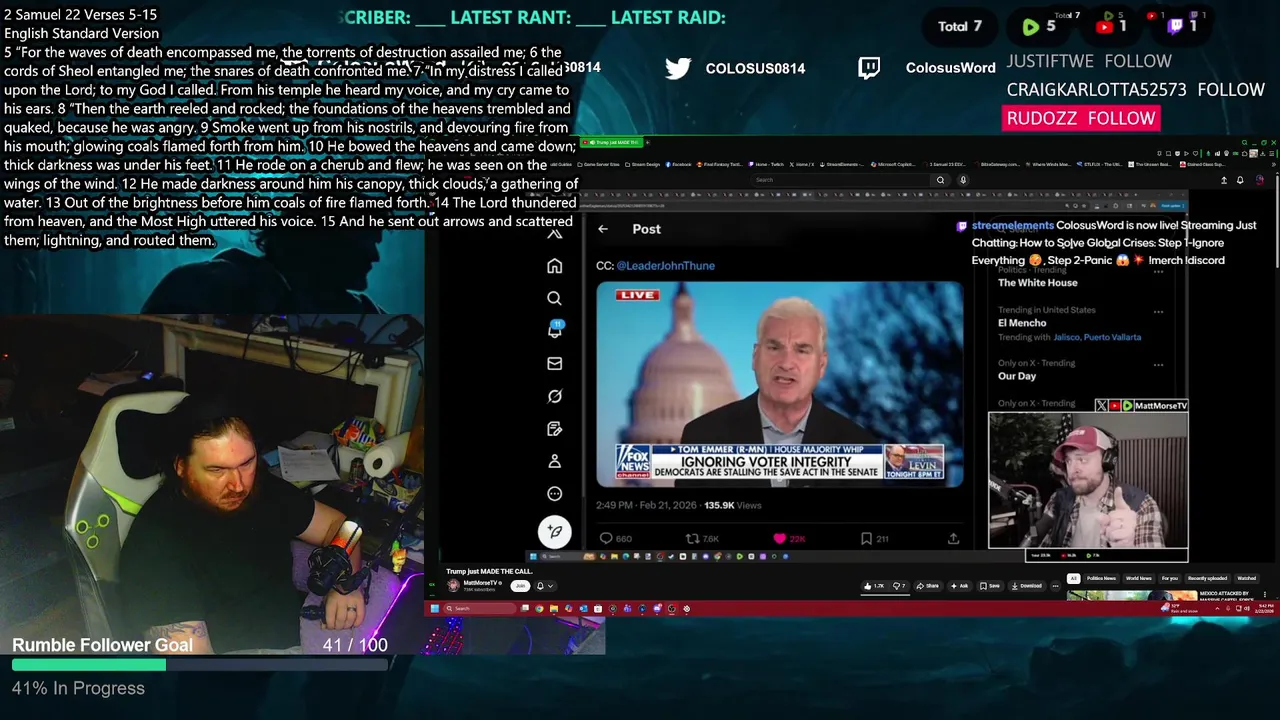Open El Mencho trending topic

click(1022, 323)
